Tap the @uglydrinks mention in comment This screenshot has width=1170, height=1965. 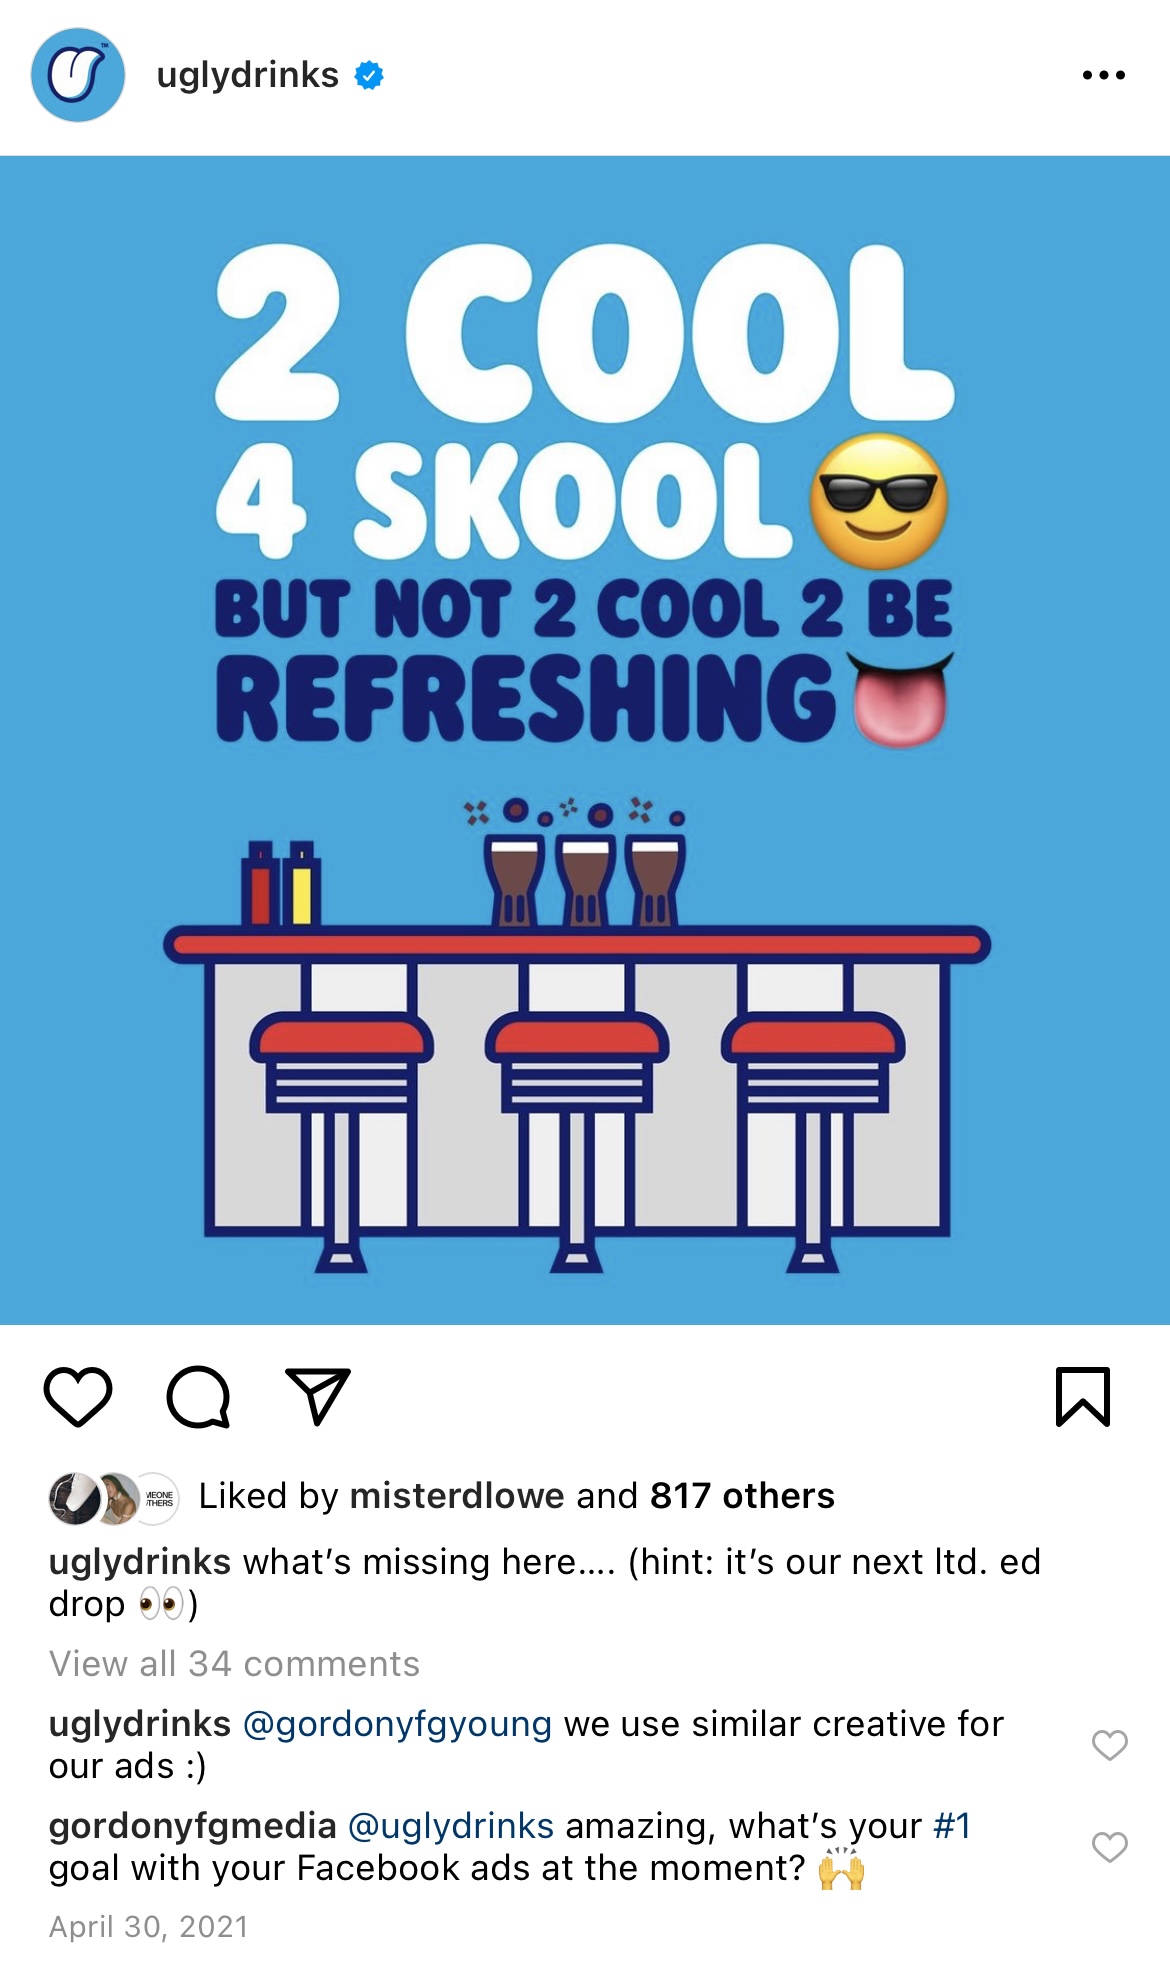pos(451,1827)
